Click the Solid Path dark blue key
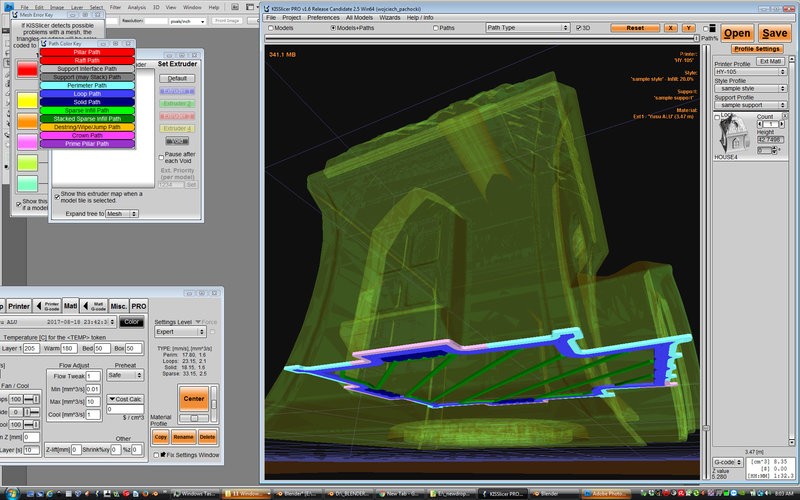The width and height of the screenshot is (800, 500). click(x=87, y=102)
